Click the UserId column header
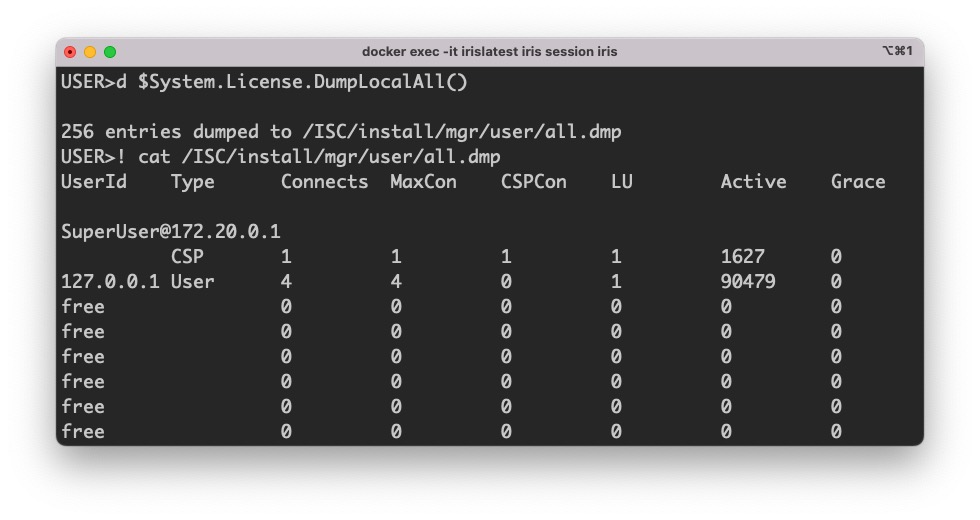Image resolution: width=980 pixels, height=520 pixels. 94,182
